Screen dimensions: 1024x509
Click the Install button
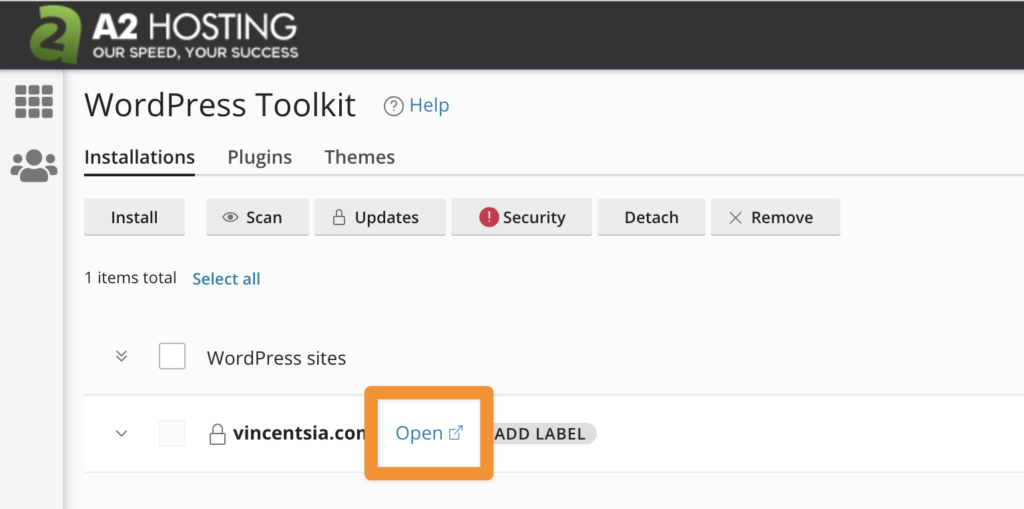135,217
